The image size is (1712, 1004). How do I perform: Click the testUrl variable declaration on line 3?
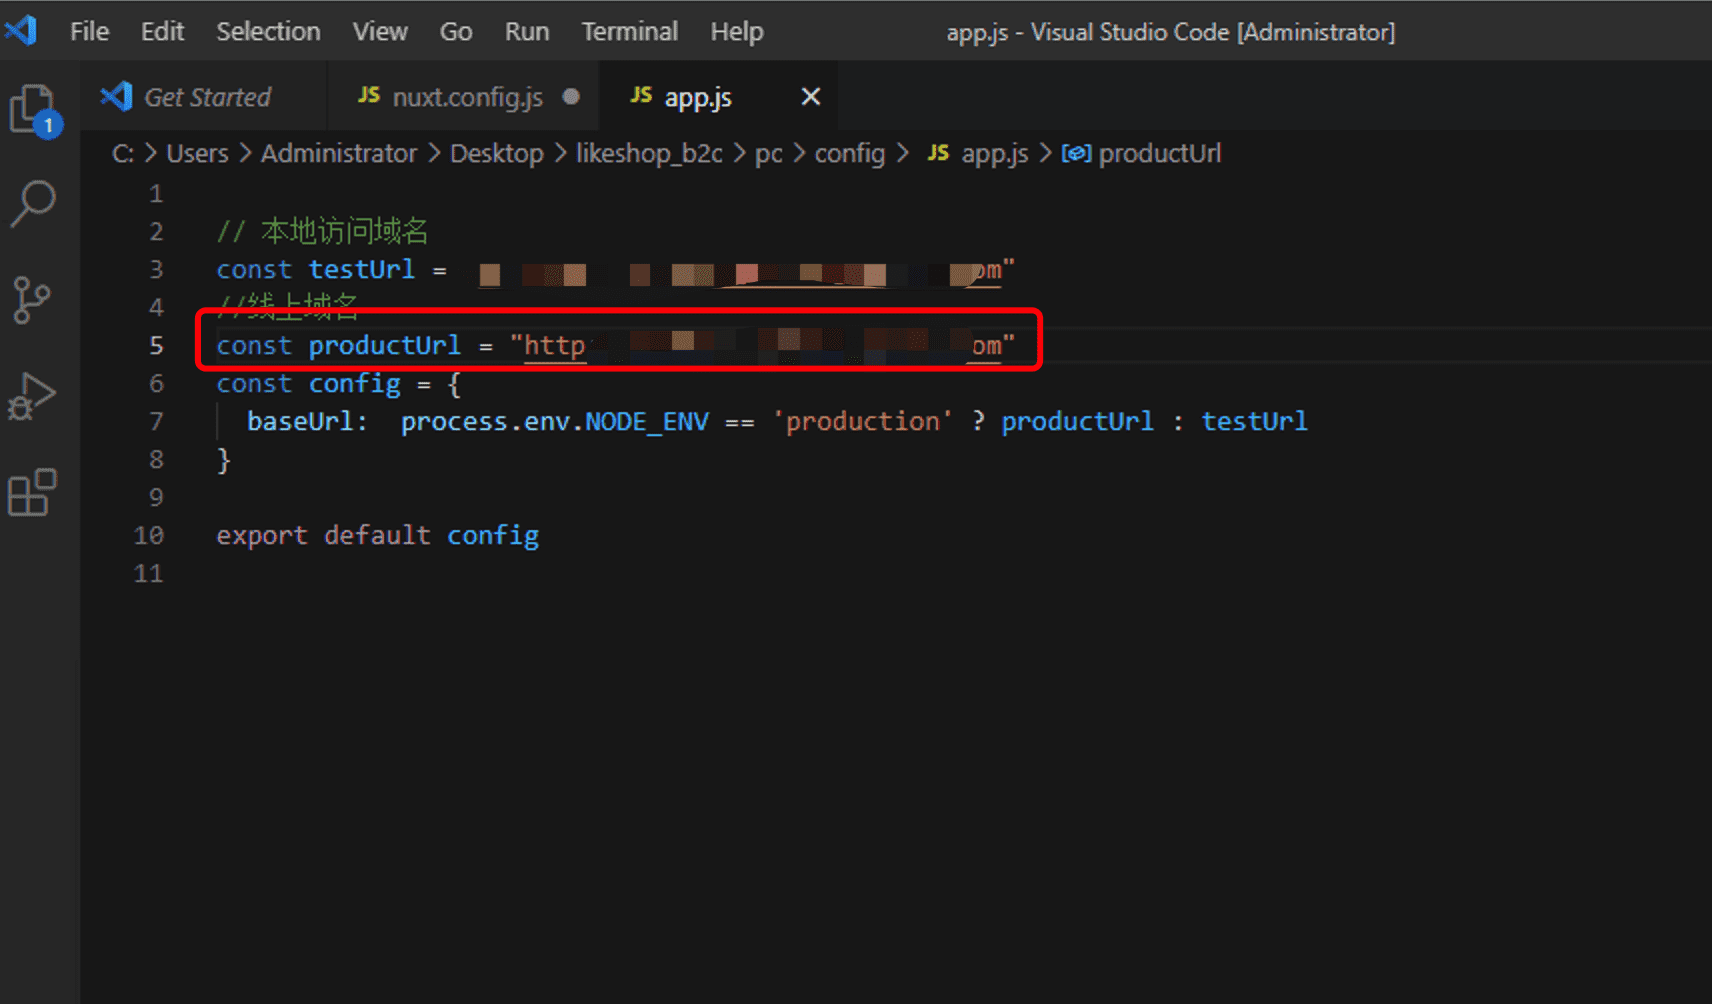[361, 270]
